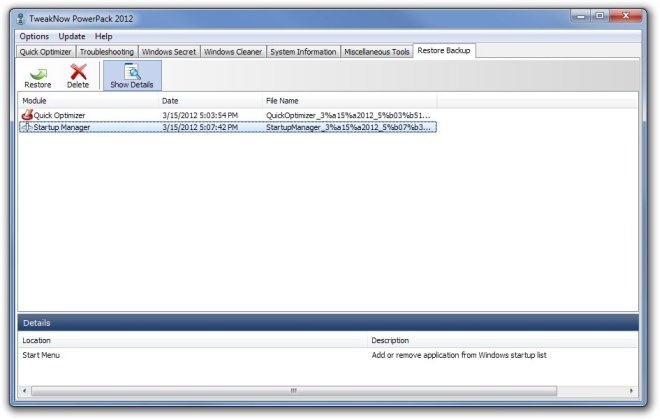Switch to the Windows Cleaner tab

pos(233,52)
